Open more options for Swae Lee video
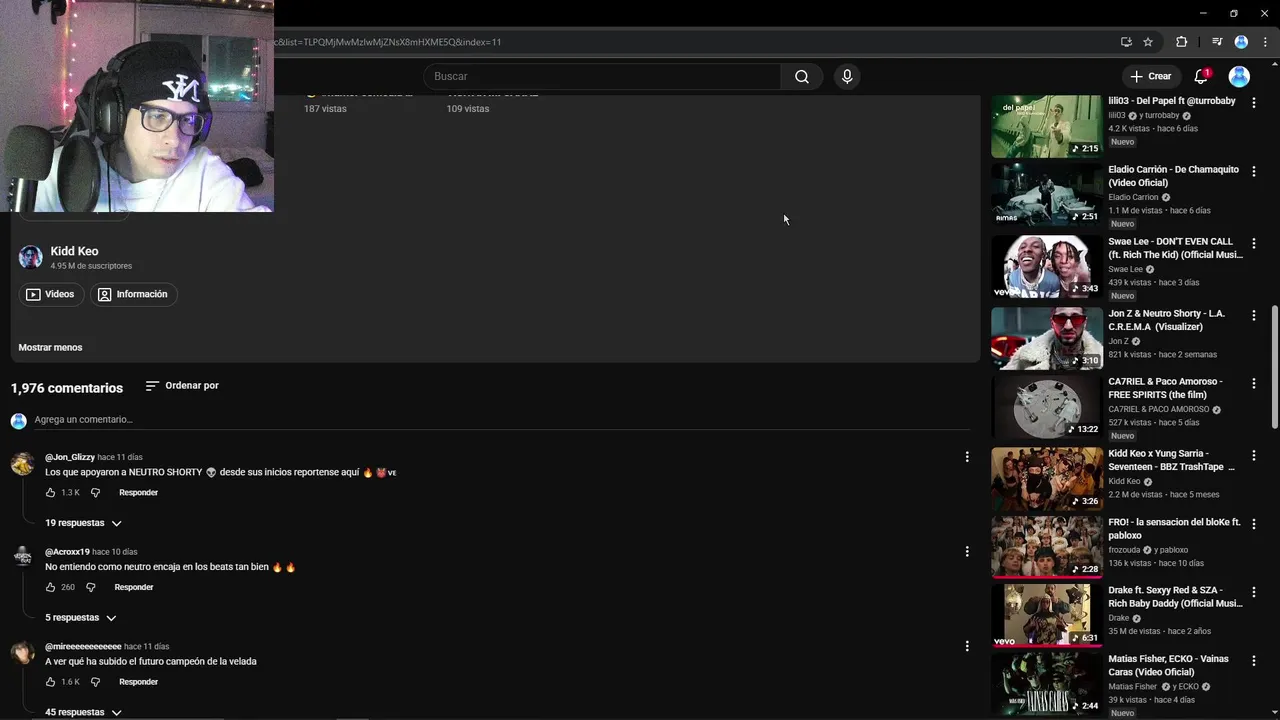Screen dimensions: 1280x720 click(1254, 243)
